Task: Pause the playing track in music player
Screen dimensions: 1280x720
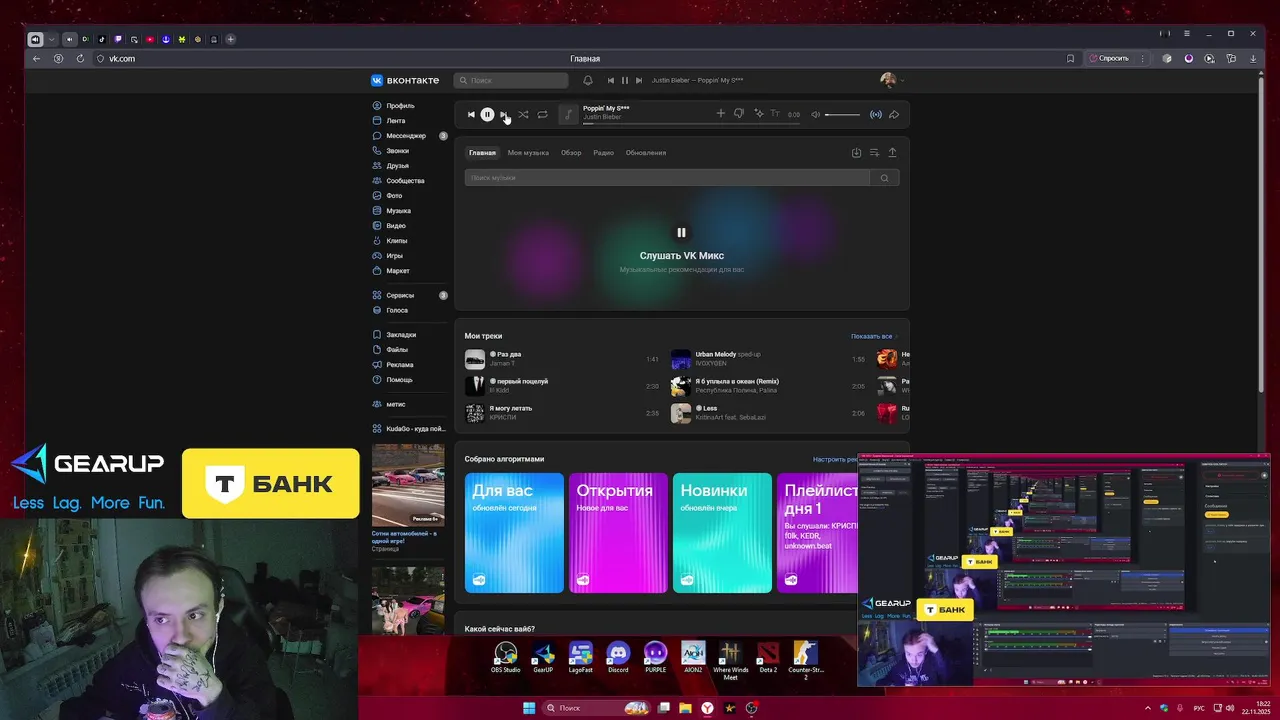Action: click(487, 114)
